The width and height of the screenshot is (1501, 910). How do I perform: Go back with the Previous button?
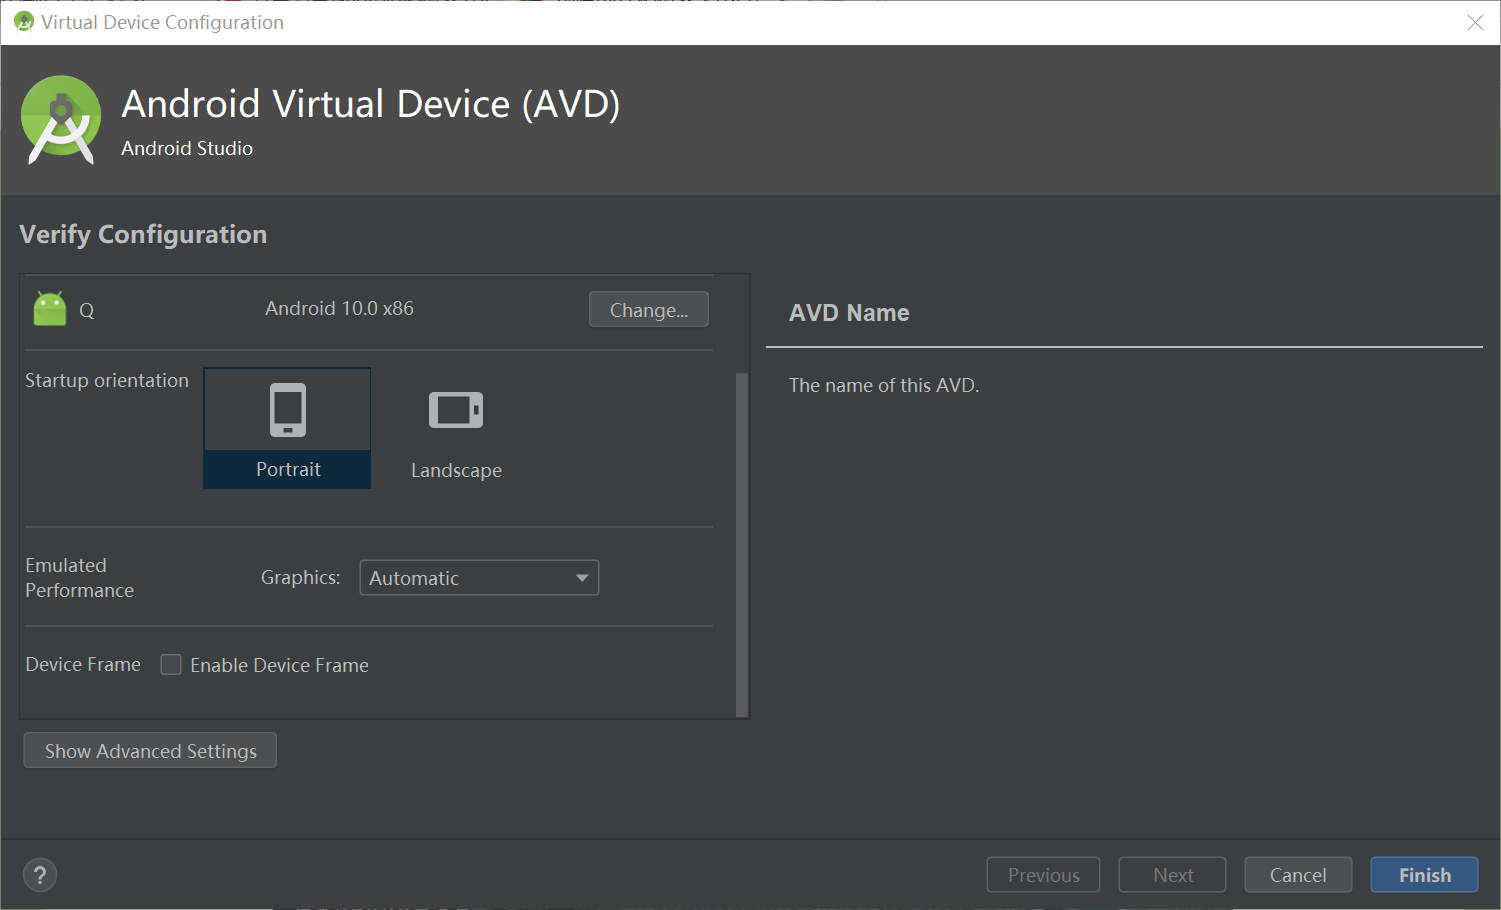(1043, 875)
